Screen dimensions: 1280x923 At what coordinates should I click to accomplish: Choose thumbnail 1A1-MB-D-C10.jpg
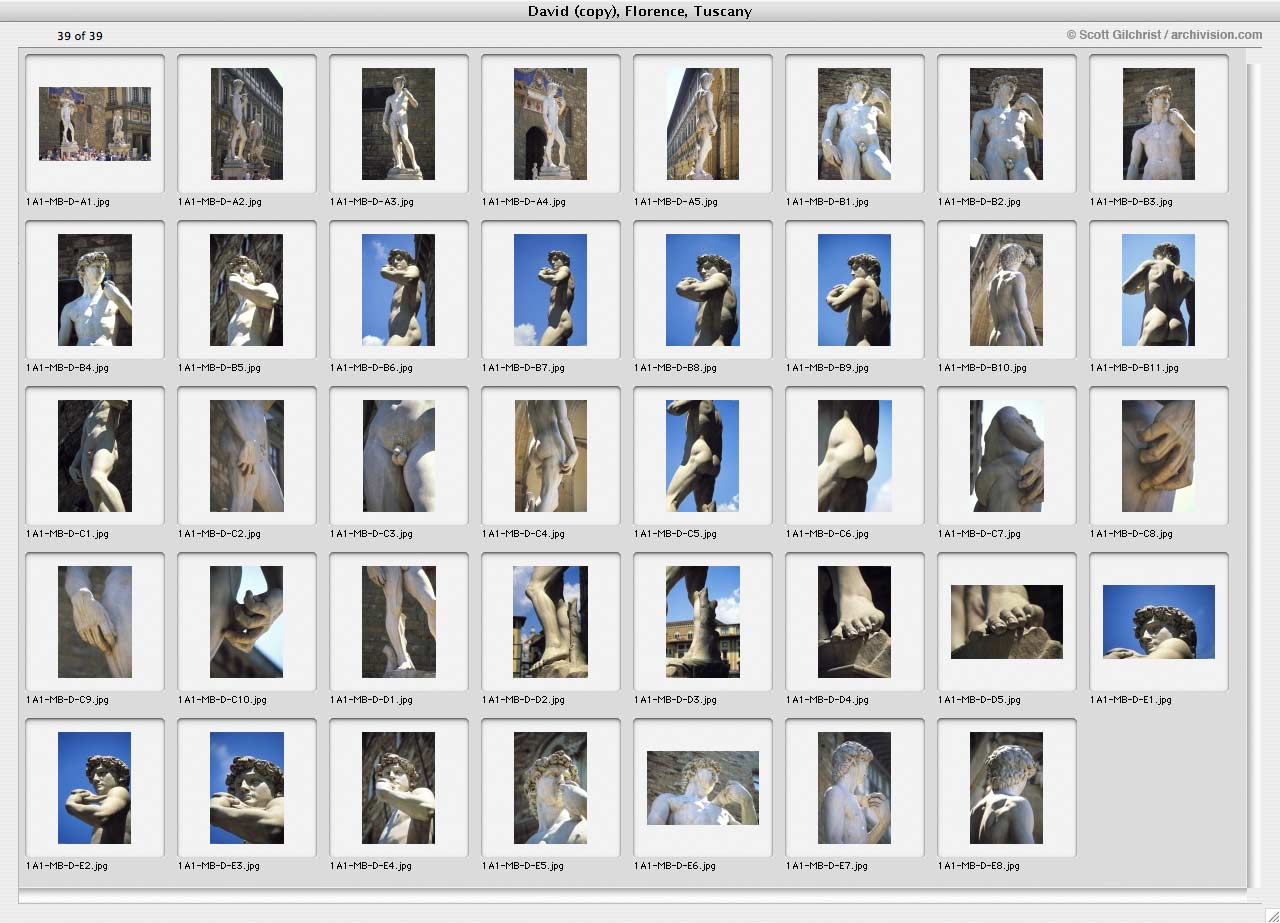247,622
